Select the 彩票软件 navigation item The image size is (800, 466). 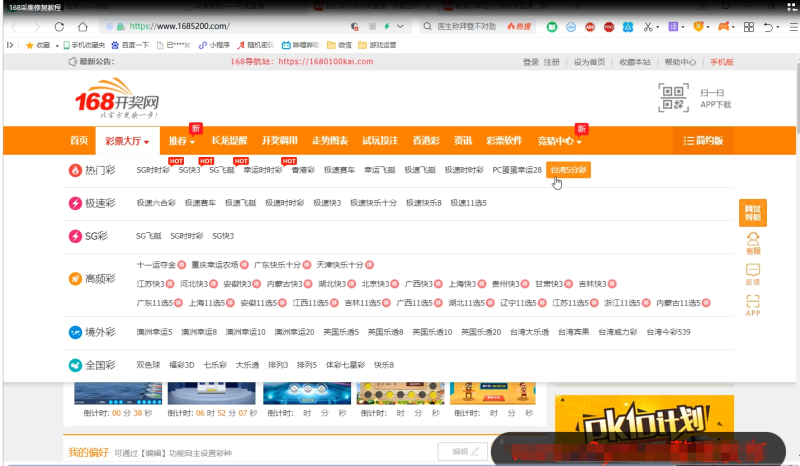504,141
